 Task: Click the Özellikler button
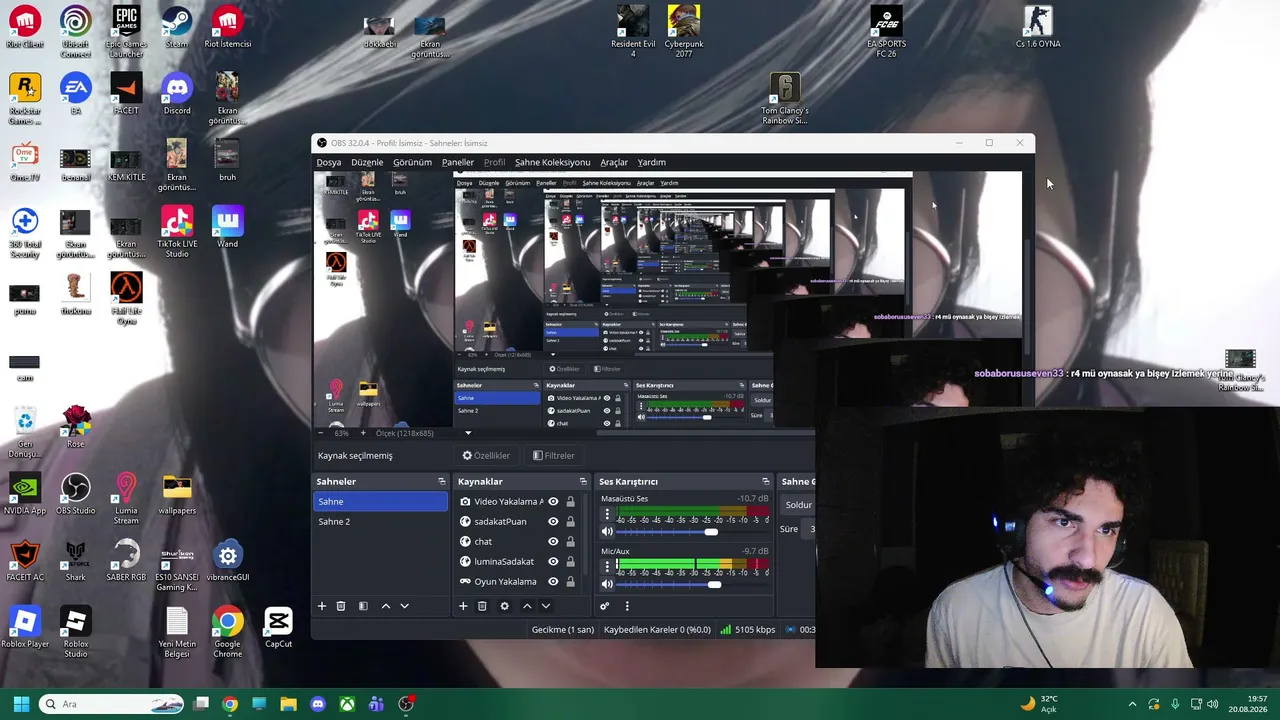click(x=486, y=456)
